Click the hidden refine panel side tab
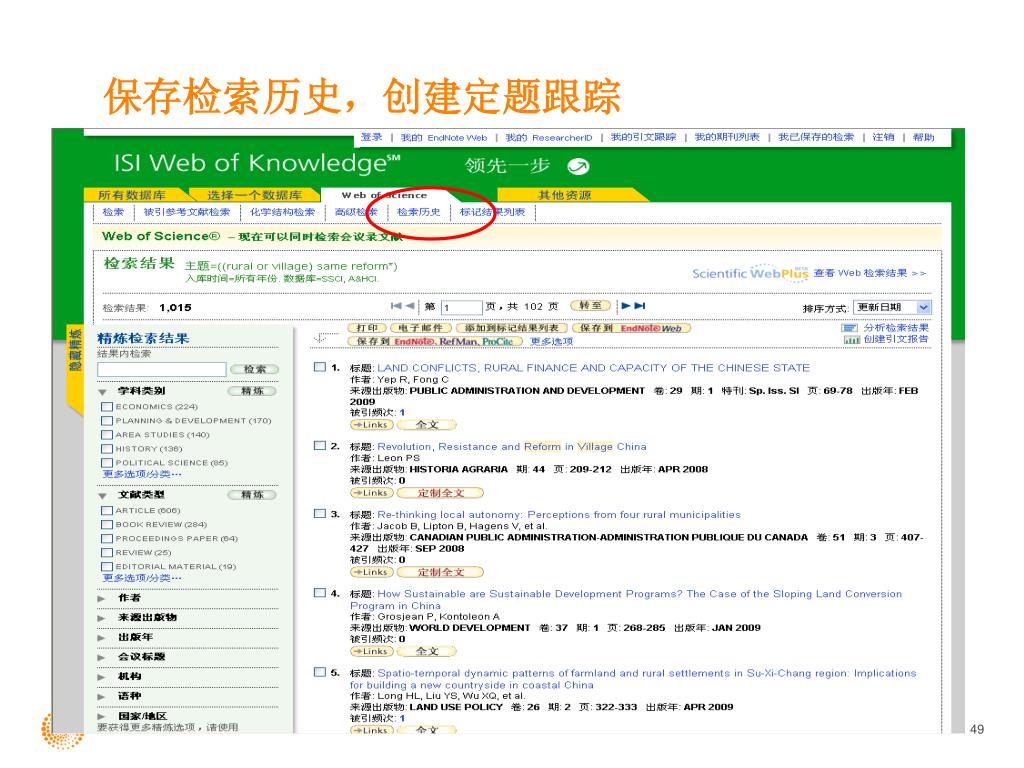The width and height of the screenshot is (1024, 768). coord(76,370)
